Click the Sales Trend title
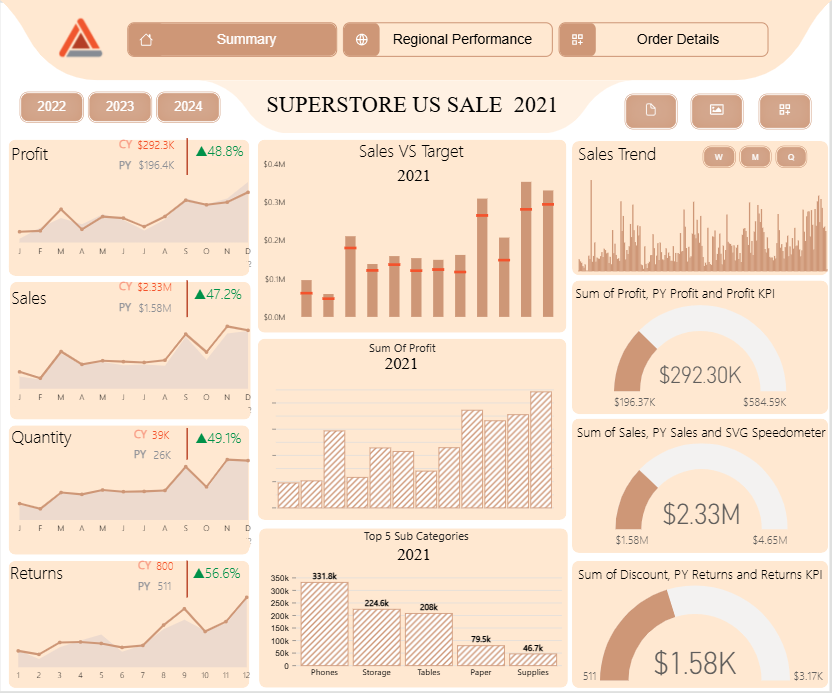 tap(617, 154)
